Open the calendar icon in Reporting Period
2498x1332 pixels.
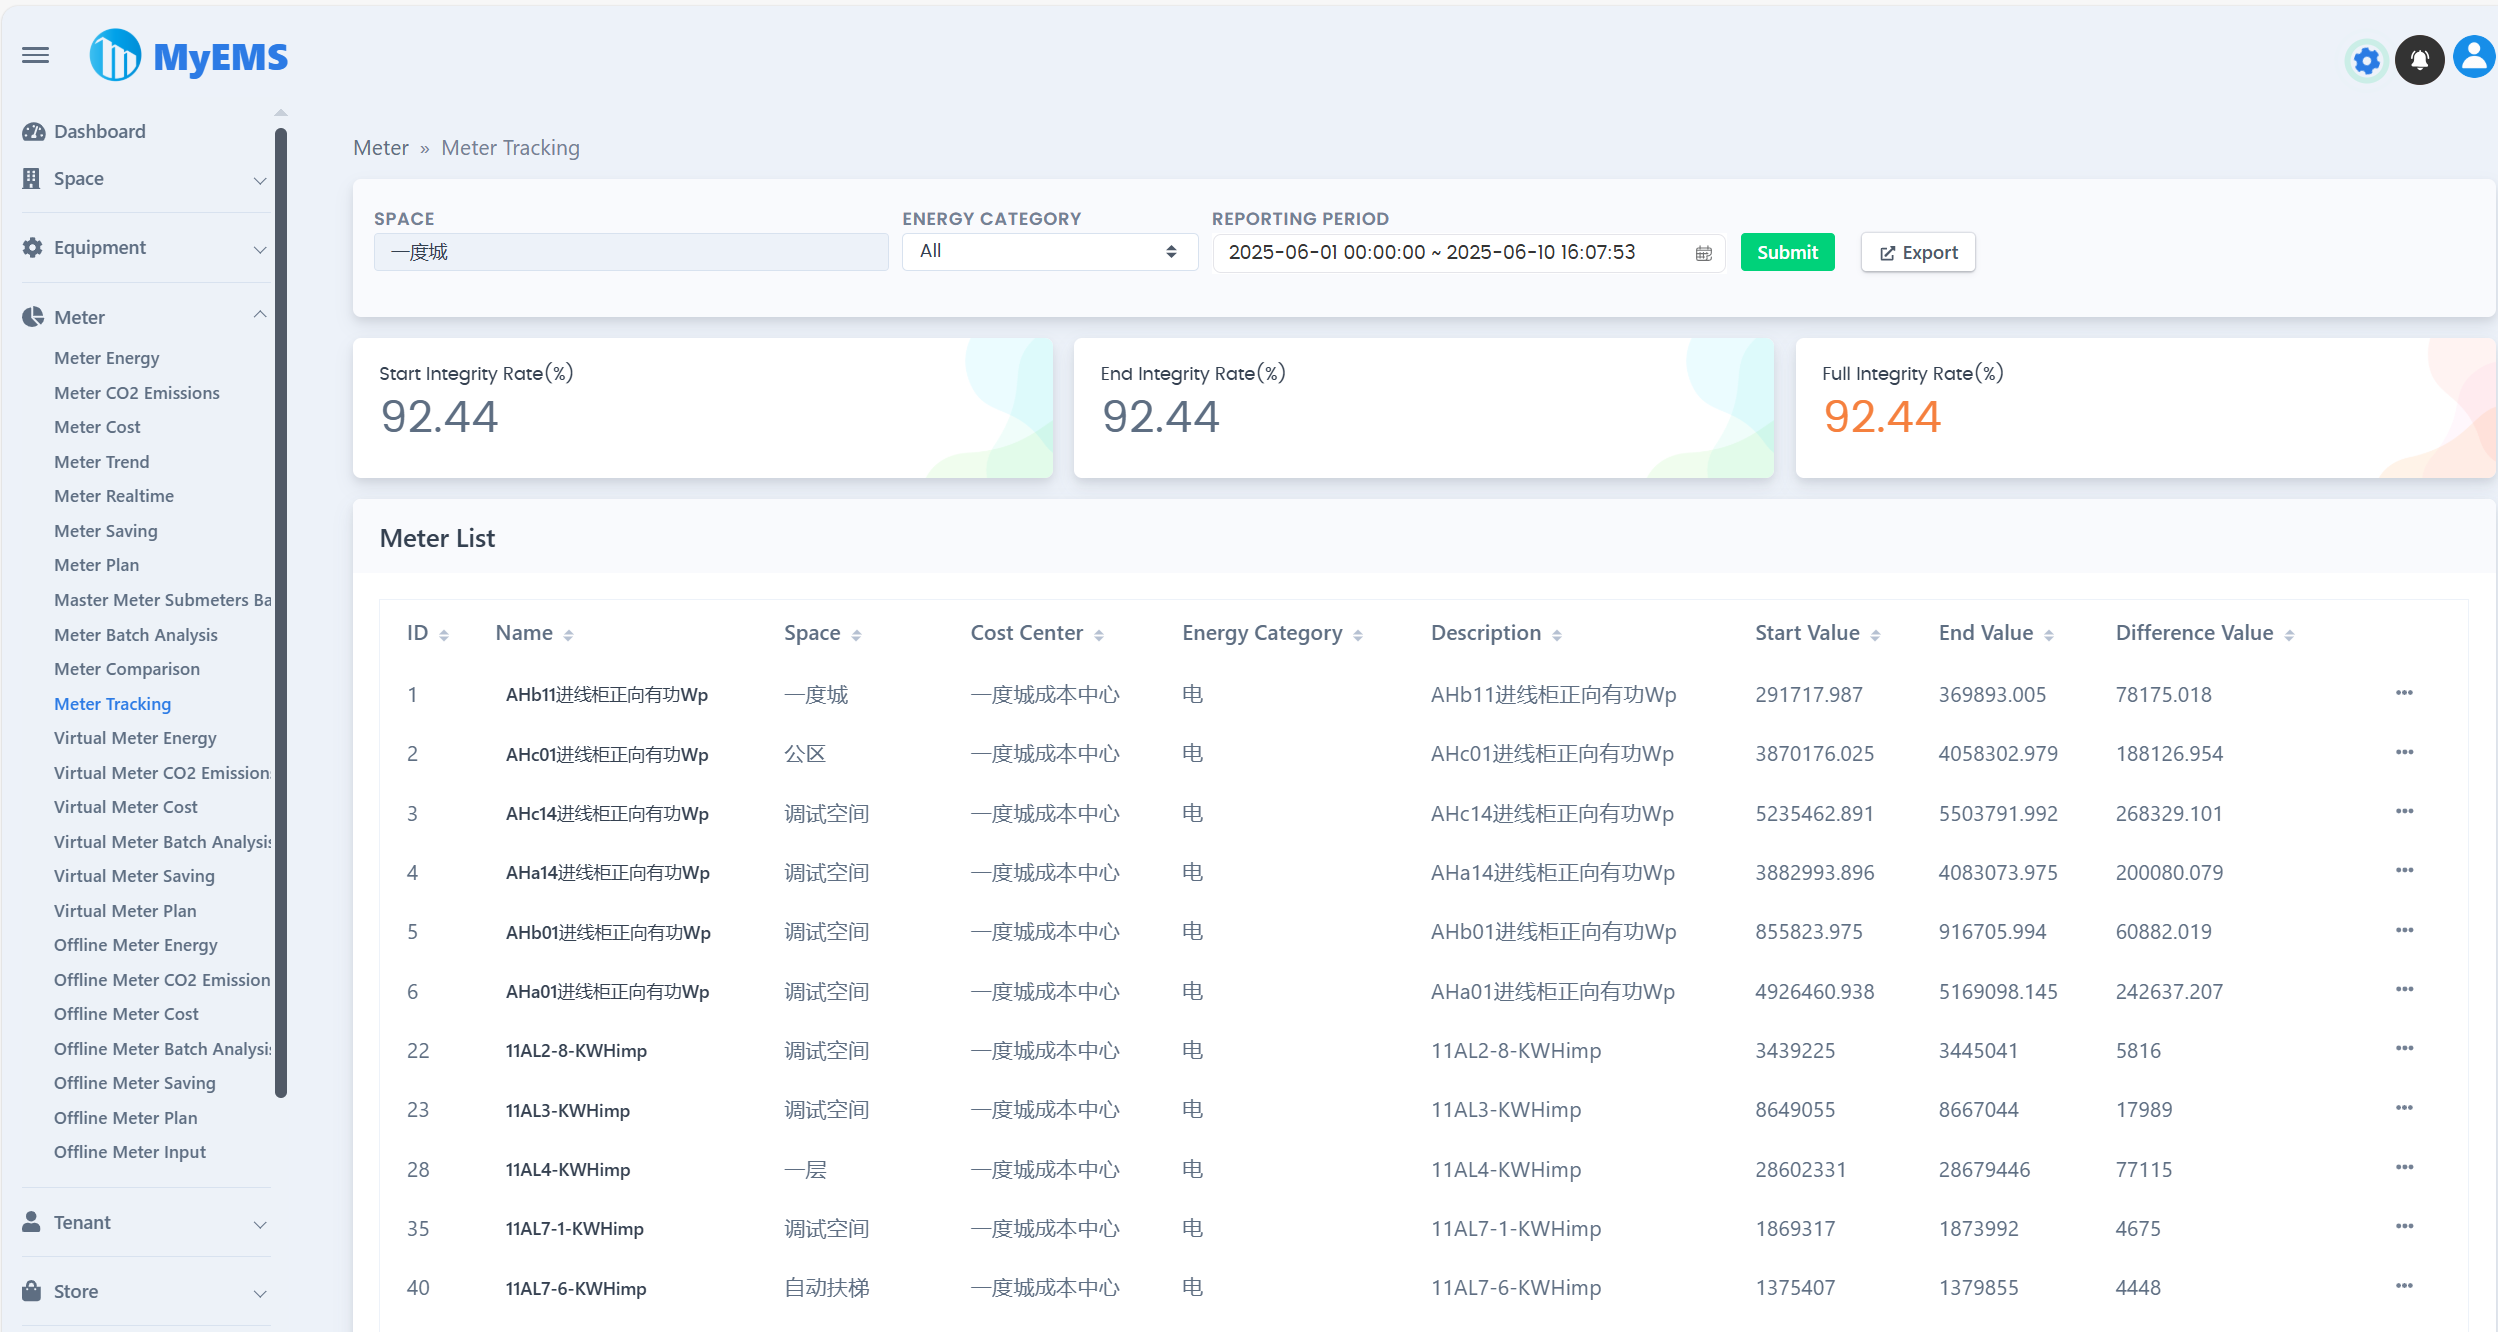coord(1703,252)
